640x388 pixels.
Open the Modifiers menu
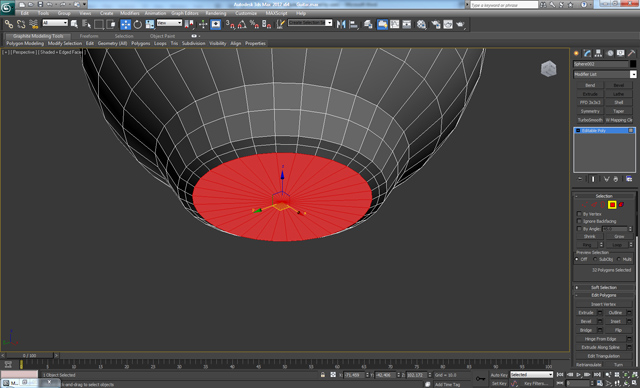[x=130, y=13]
